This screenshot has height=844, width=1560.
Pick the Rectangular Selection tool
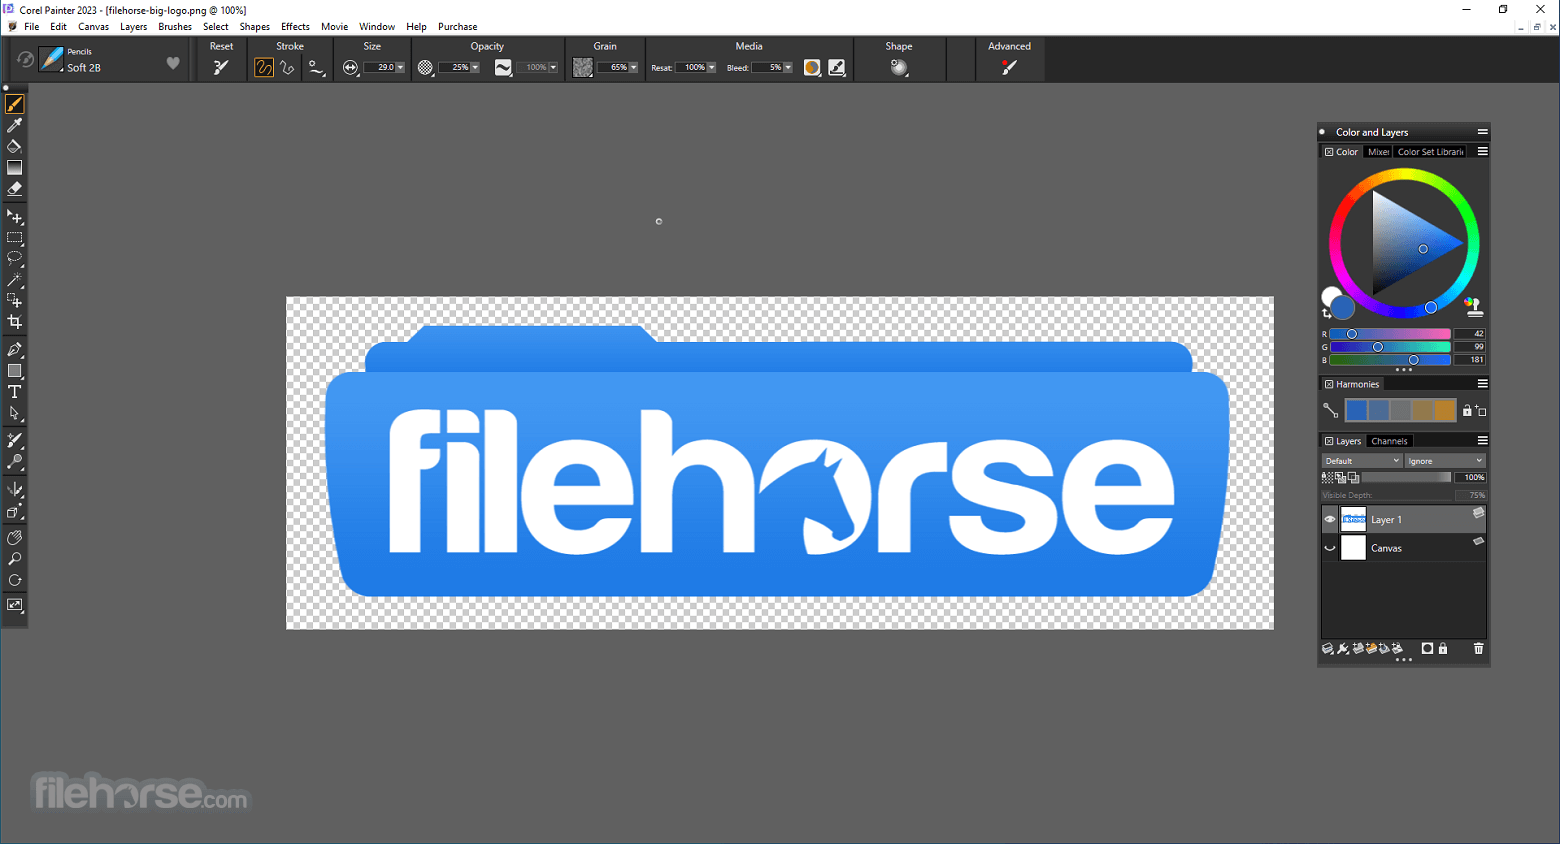point(15,238)
